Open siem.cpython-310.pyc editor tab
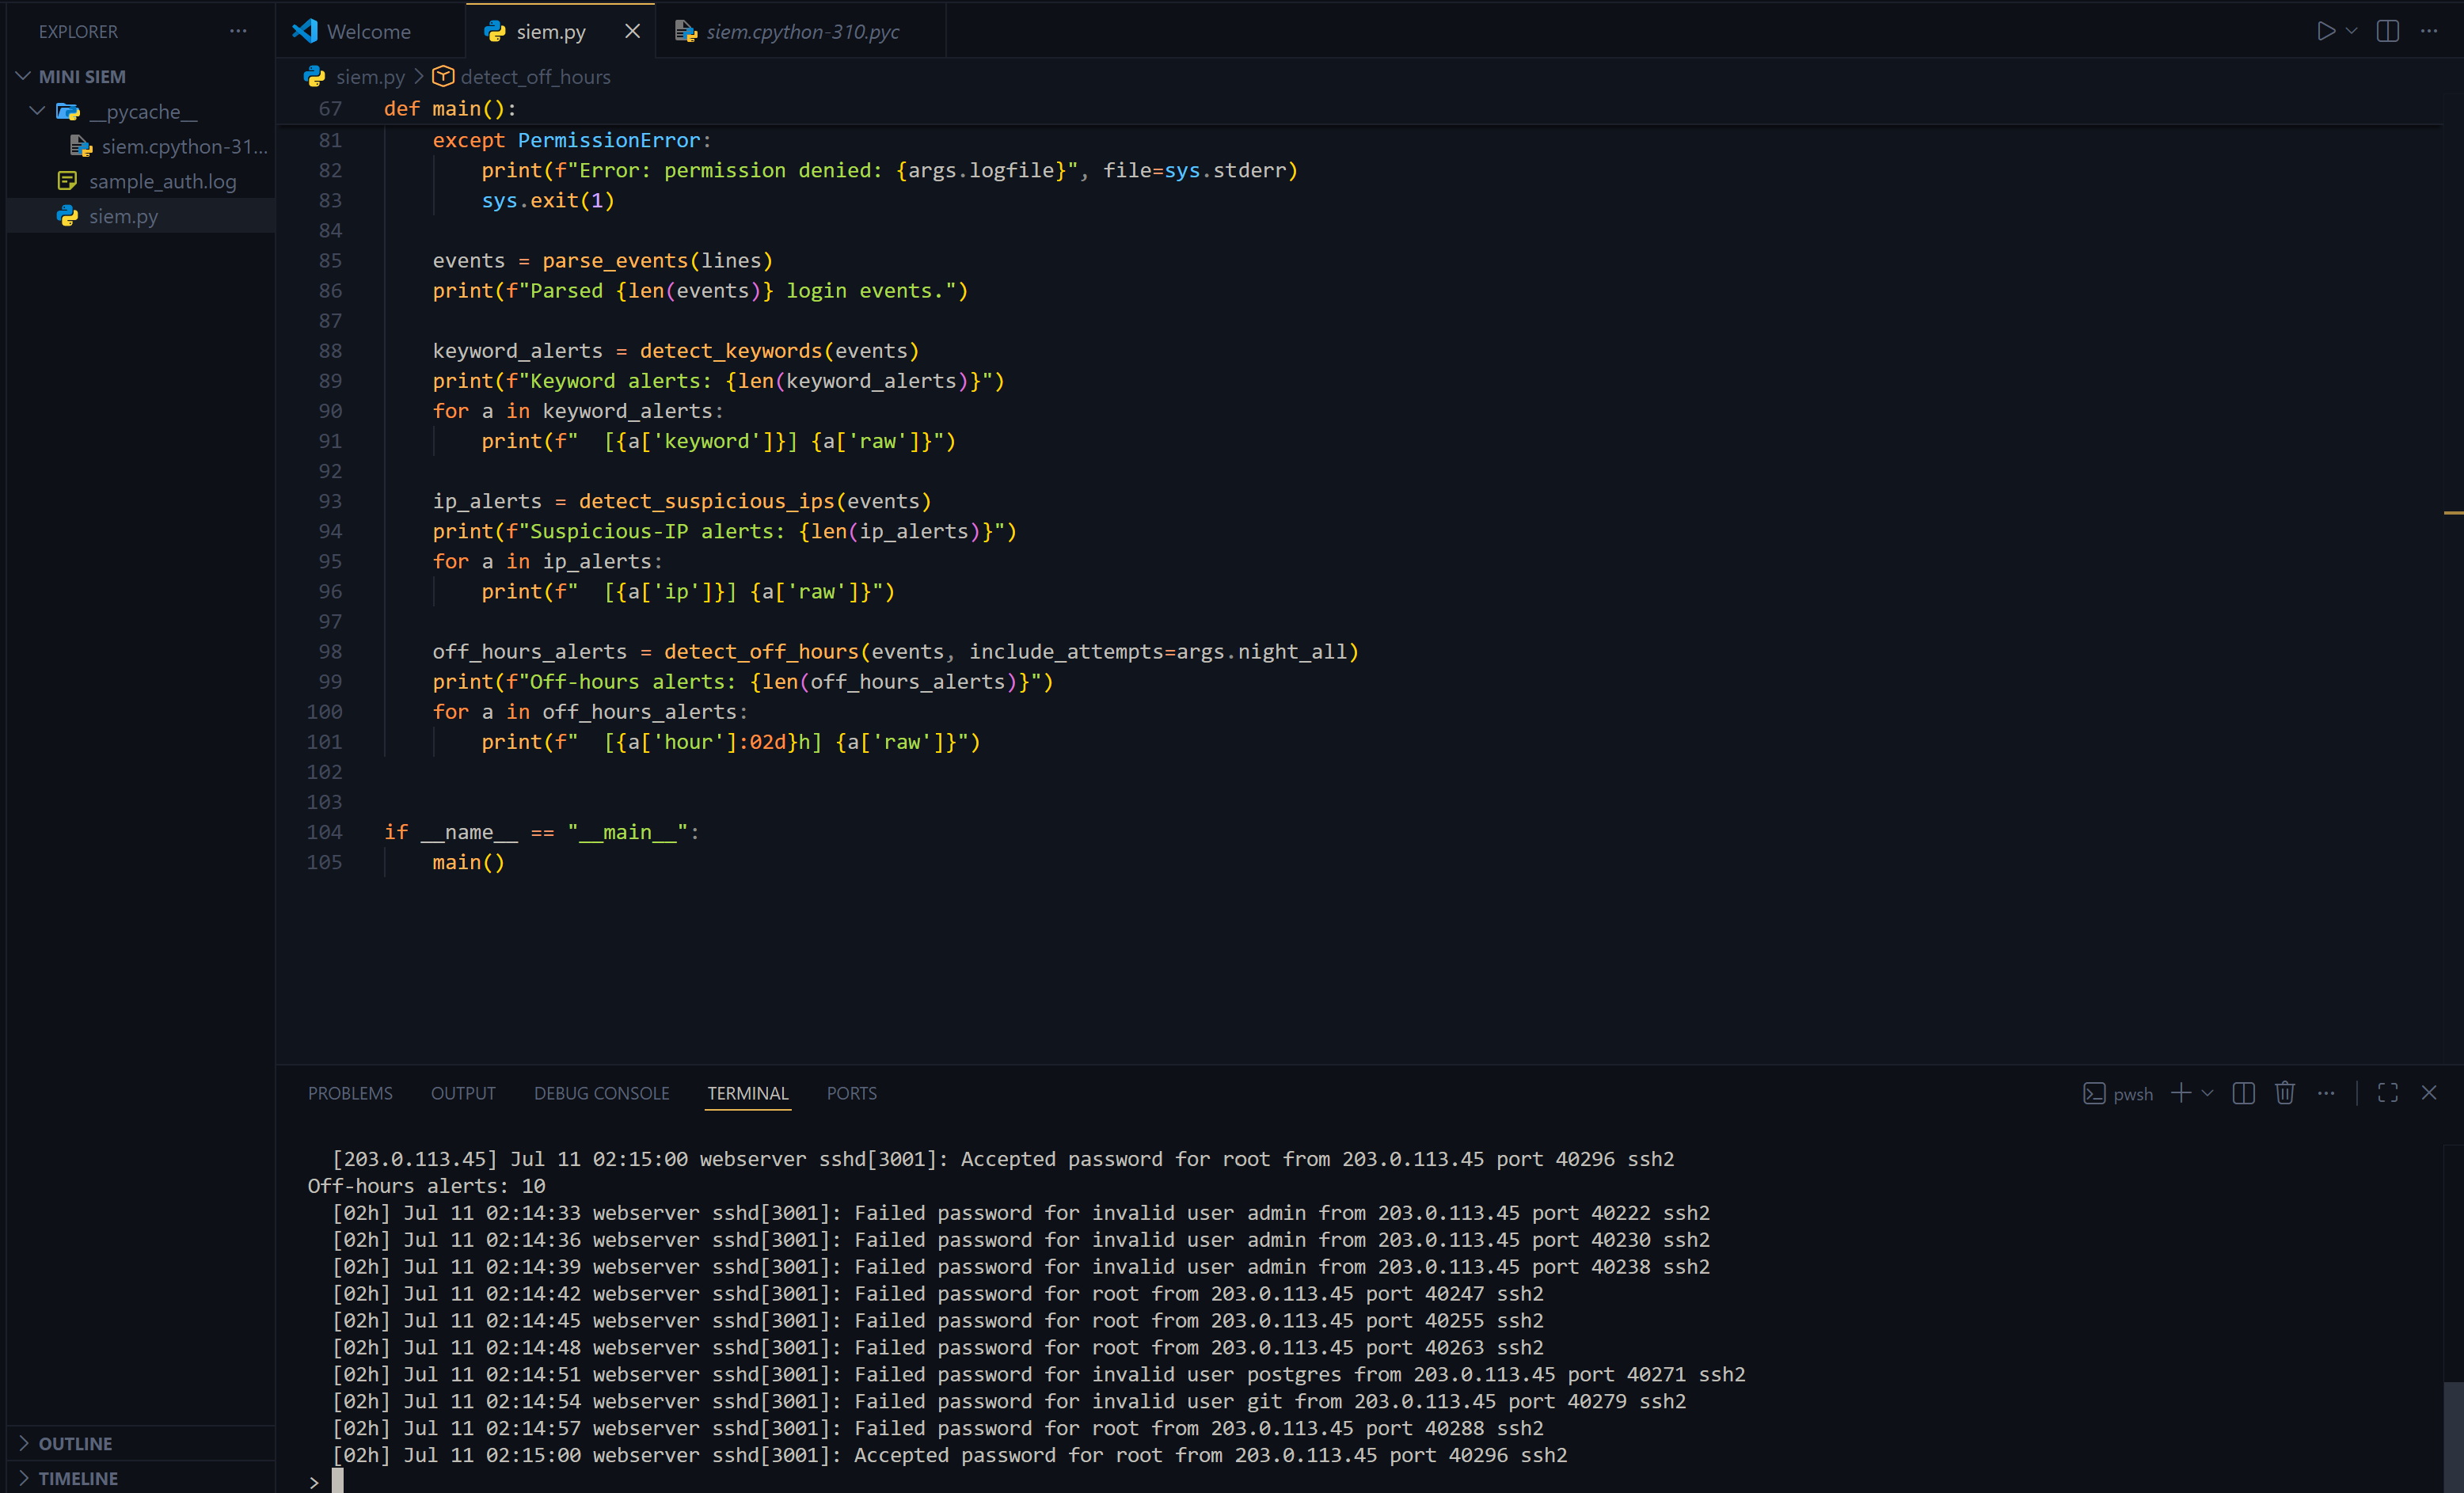 tap(802, 31)
